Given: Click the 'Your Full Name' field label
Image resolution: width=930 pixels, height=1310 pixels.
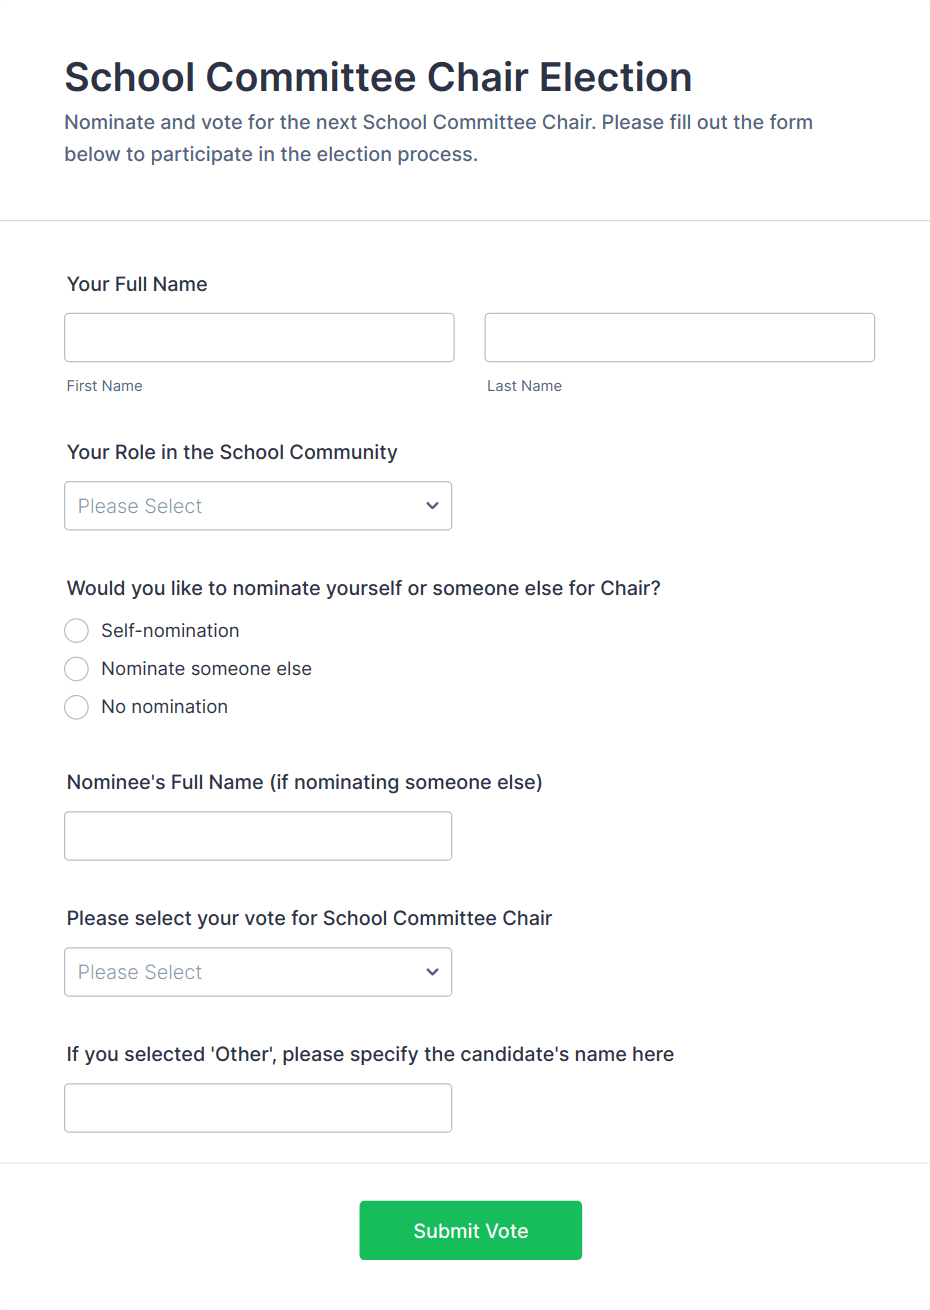Looking at the screenshot, I should pyautogui.click(x=137, y=284).
